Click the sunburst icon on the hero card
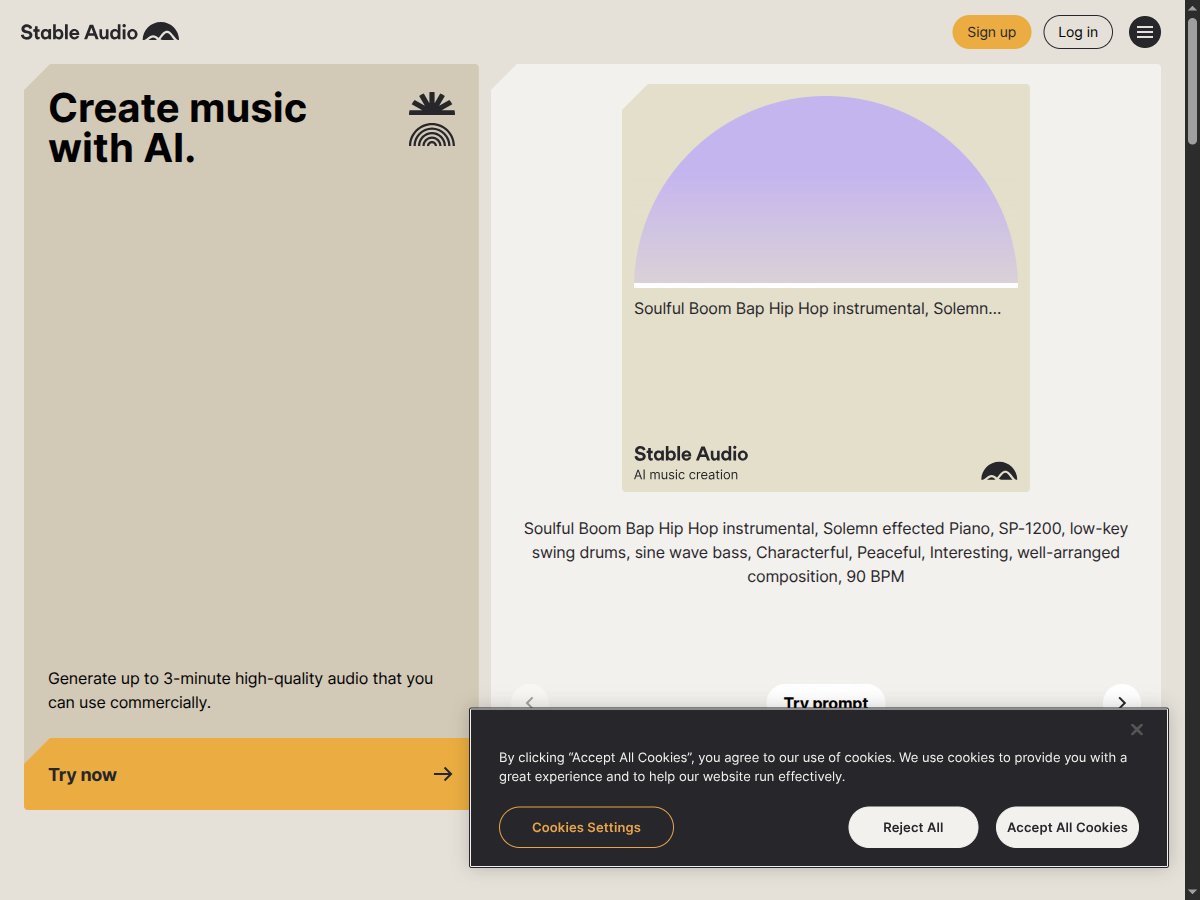The width and height of the screenshot is (1200, 900). 432,103
